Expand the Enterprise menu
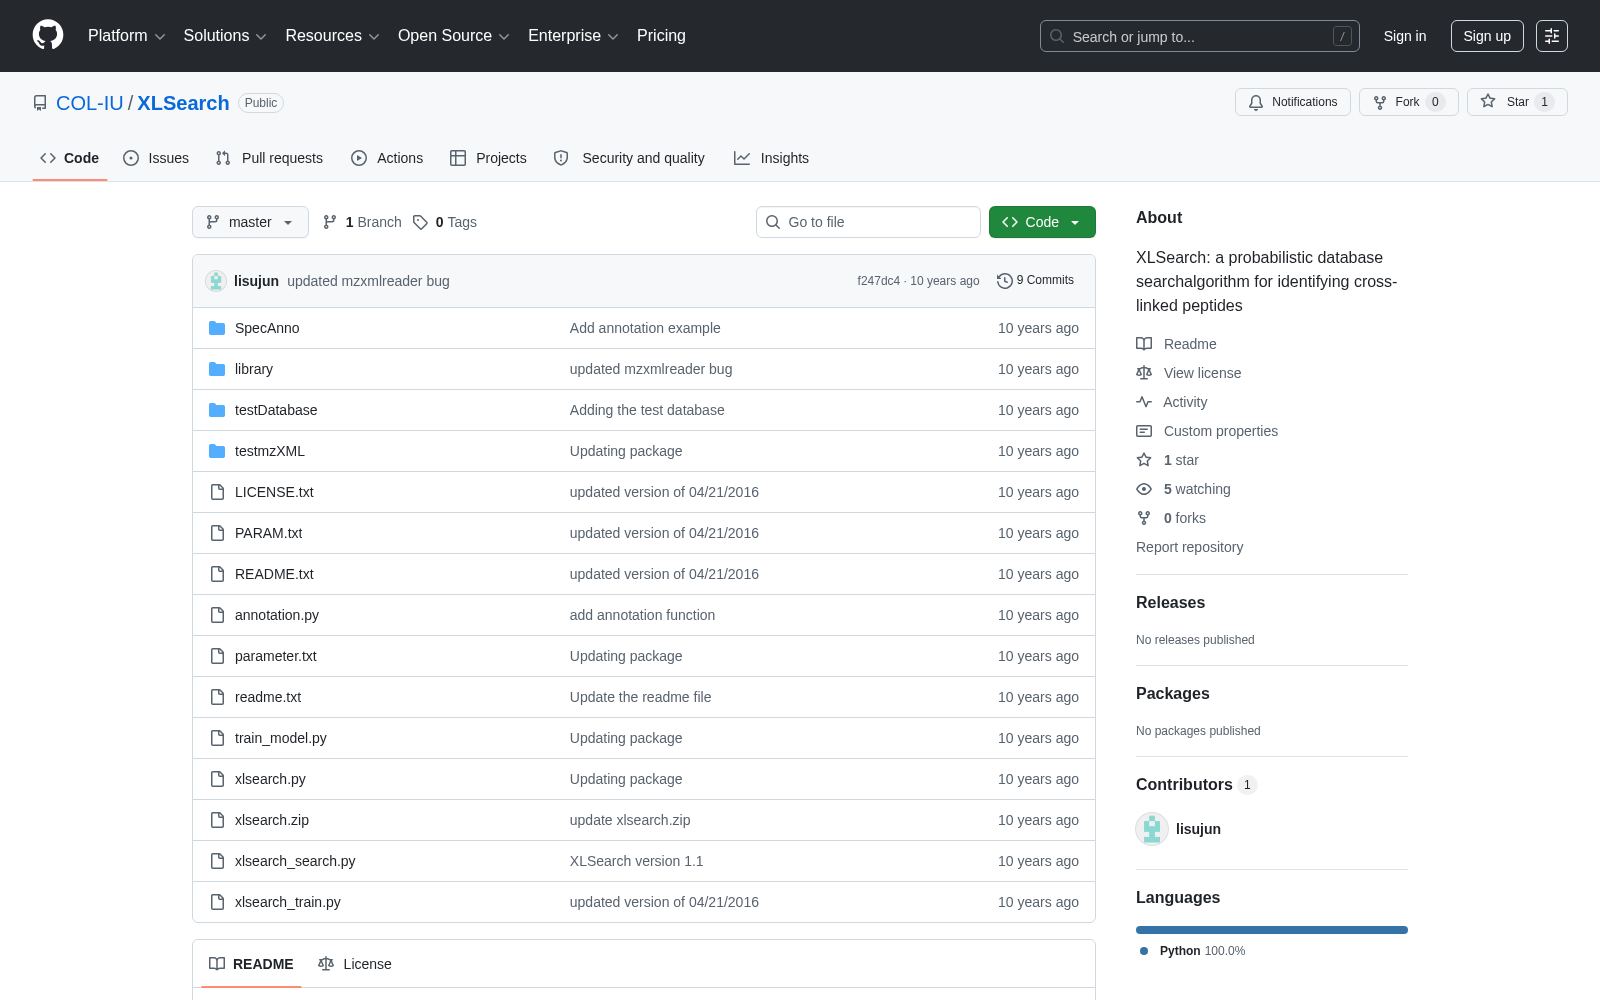The height and width of the screenshot is (1000, 1600). tap(573, 36)
